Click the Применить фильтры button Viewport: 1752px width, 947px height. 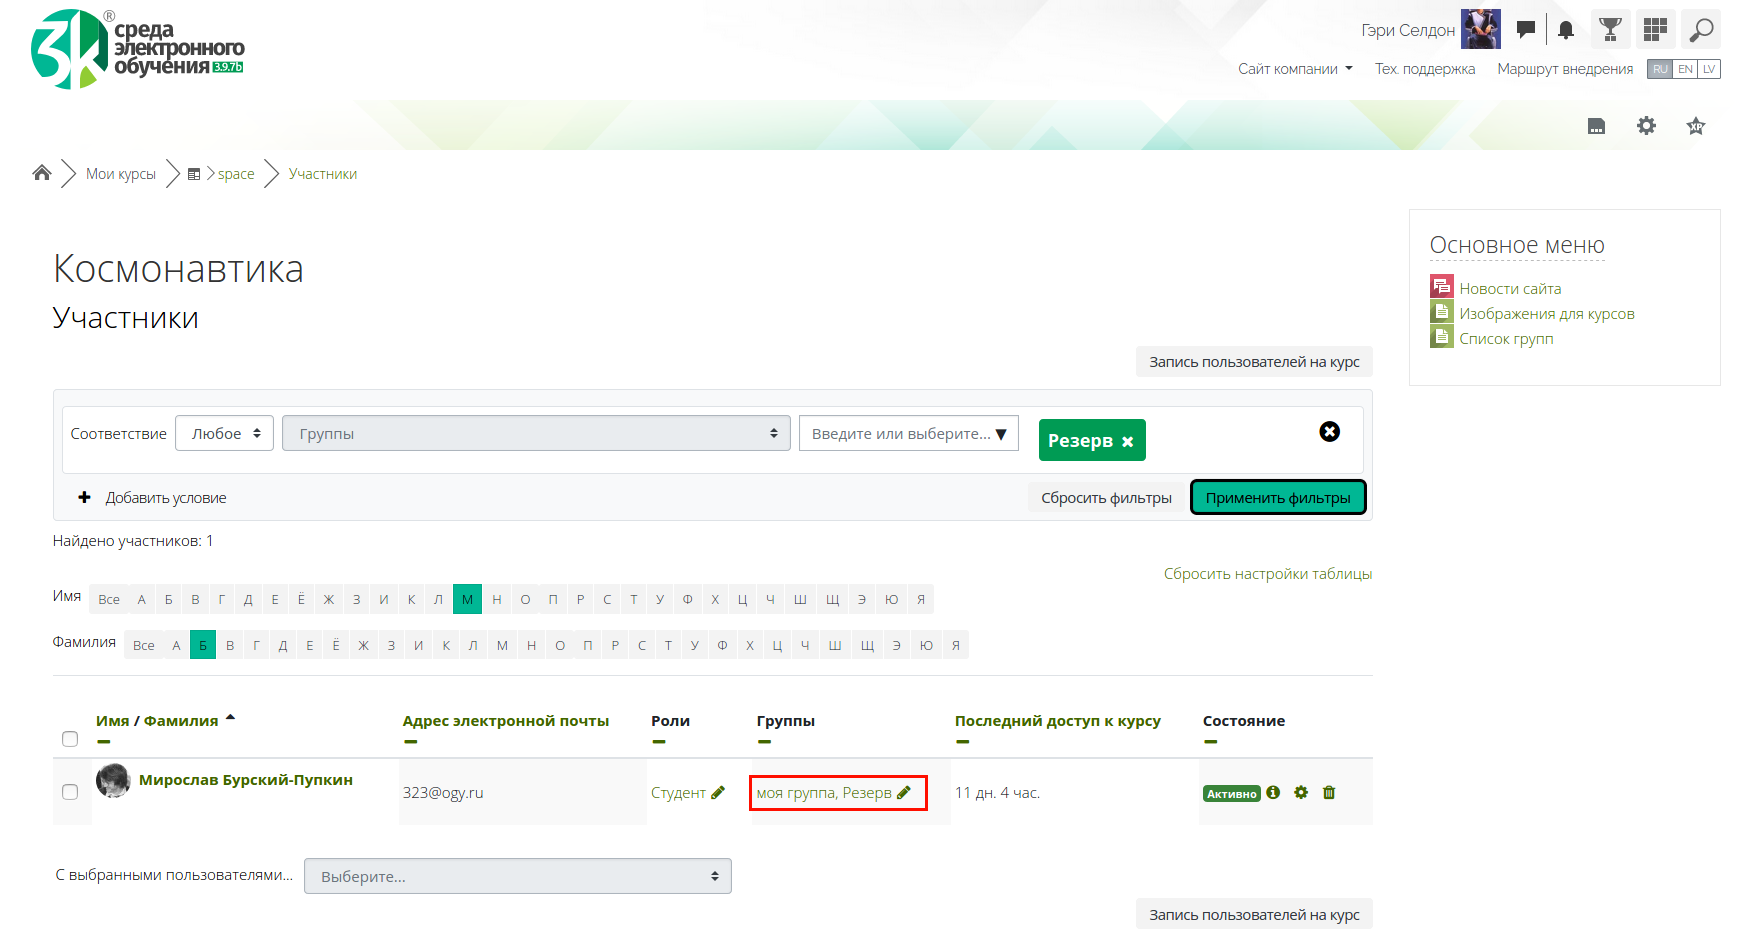1278,497
